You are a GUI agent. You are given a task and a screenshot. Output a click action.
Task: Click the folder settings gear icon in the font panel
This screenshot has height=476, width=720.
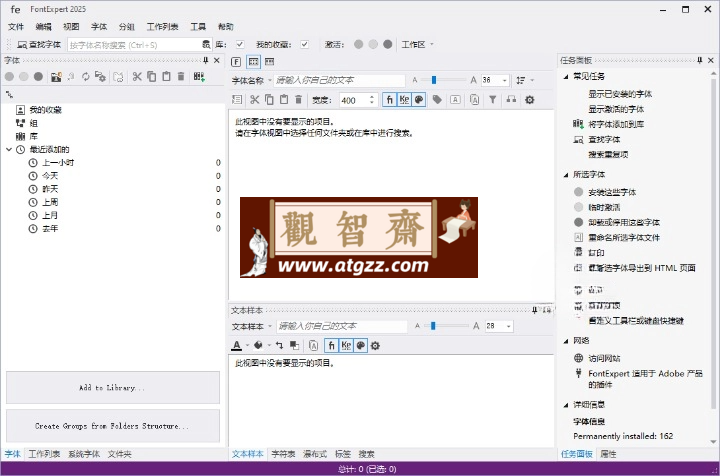[x=100, y=77]
